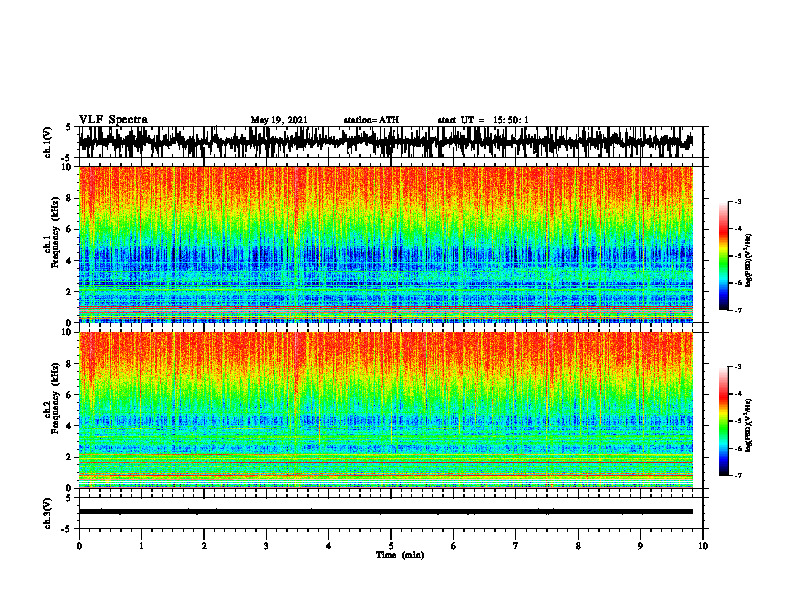The height and width of the screenshot is (612, 792).
Task: Click time axis tick label "1"
Action: pos(141,546)
